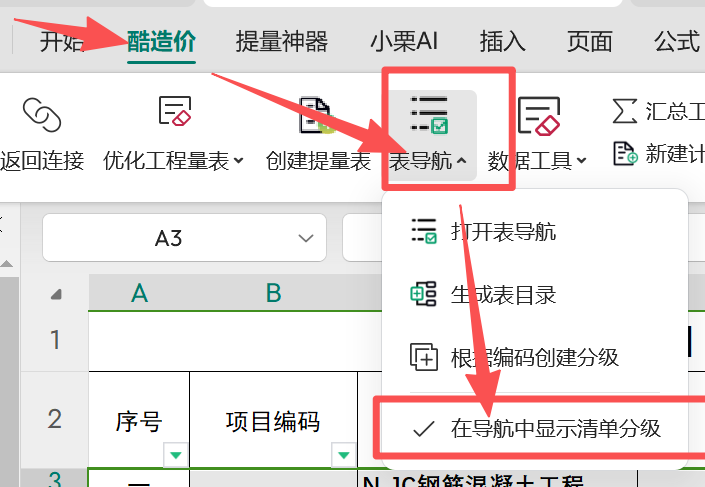
Task: Click the 返回连接 link icon
Action: 41,115
